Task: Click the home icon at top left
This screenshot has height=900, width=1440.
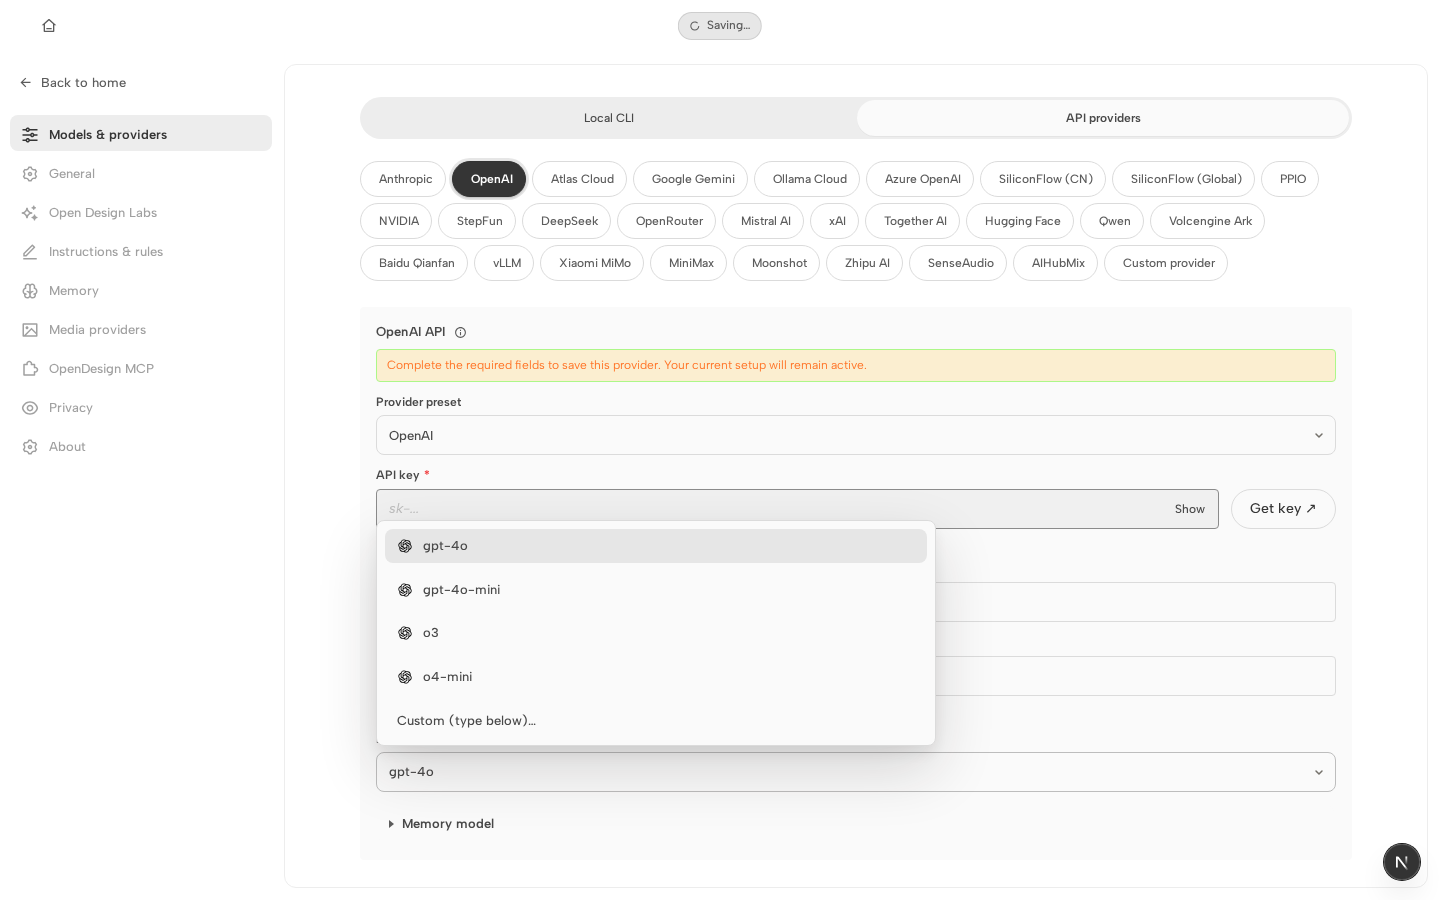Action: 49,26
